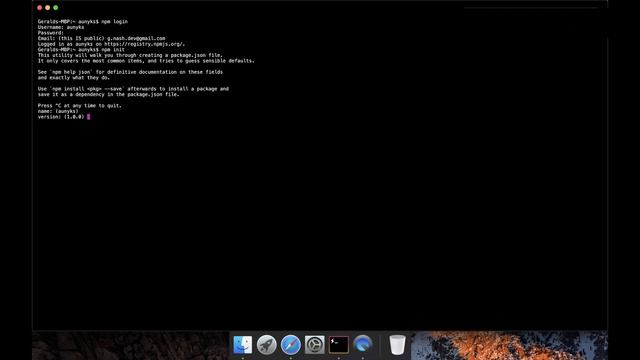Click the 'name: (aunyks)' prompt line
This screenshot has height=360, width=640.
pyautogui.click(x=58, y=111)
